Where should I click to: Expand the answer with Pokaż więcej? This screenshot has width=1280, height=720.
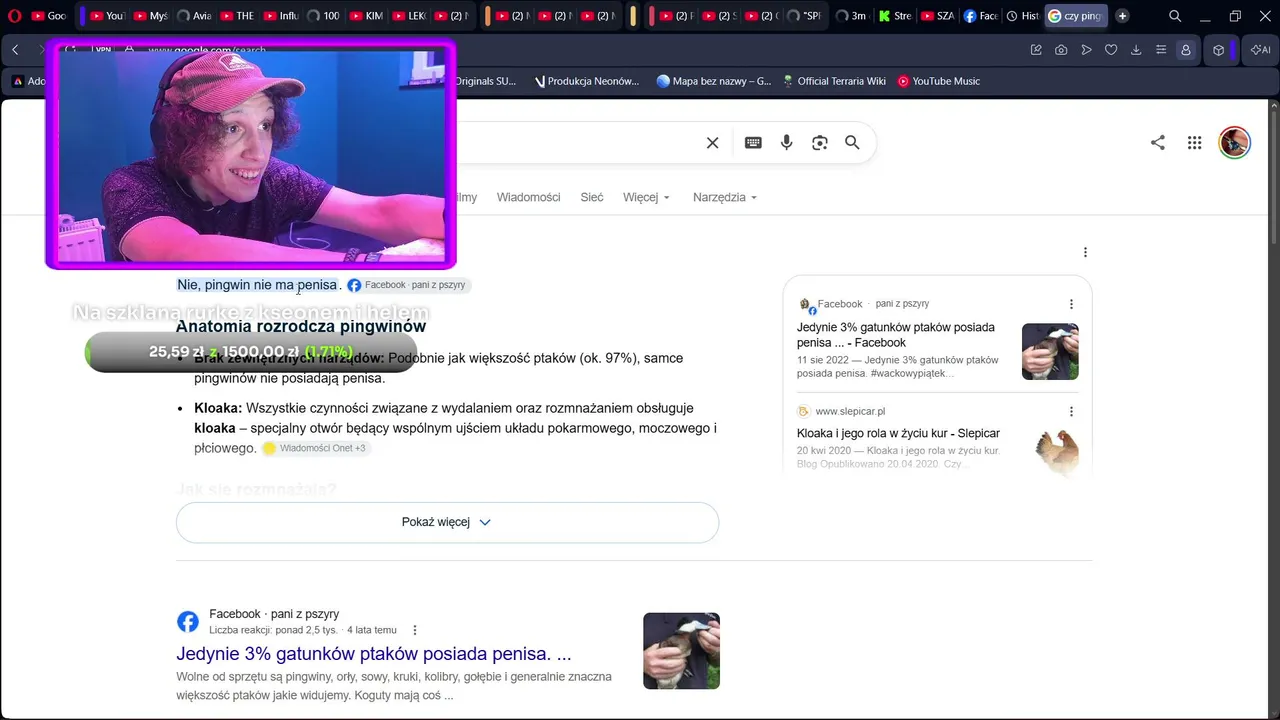447,522
